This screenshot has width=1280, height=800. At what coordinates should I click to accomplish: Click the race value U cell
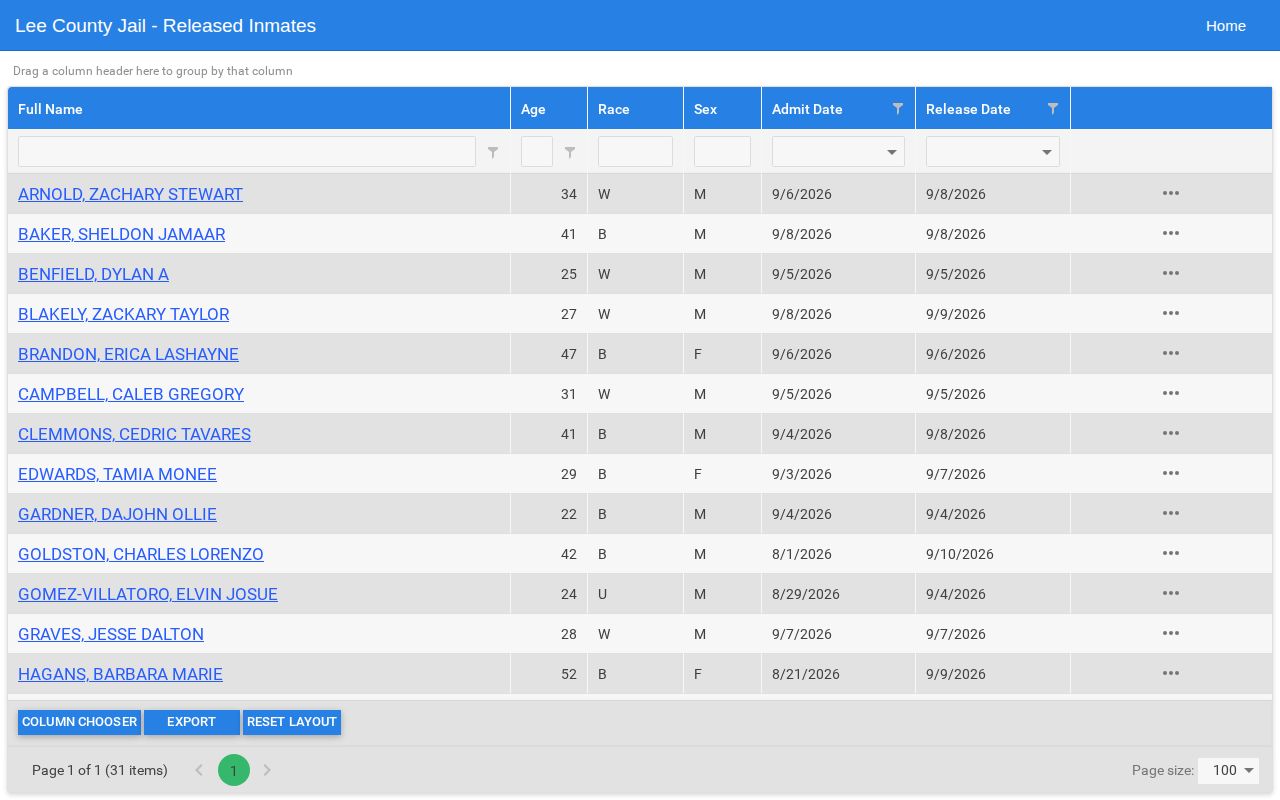point(636,594)
